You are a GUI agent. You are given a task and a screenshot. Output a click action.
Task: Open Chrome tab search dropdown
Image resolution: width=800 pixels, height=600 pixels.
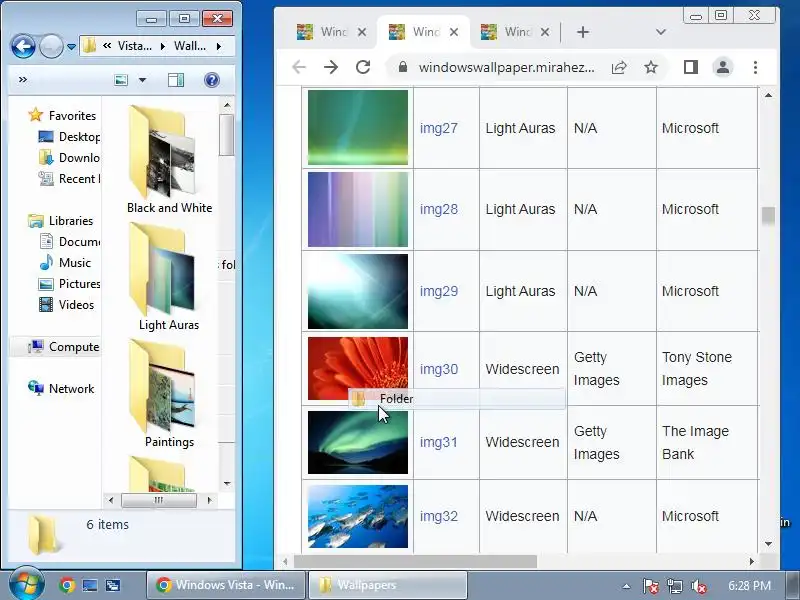661,32
